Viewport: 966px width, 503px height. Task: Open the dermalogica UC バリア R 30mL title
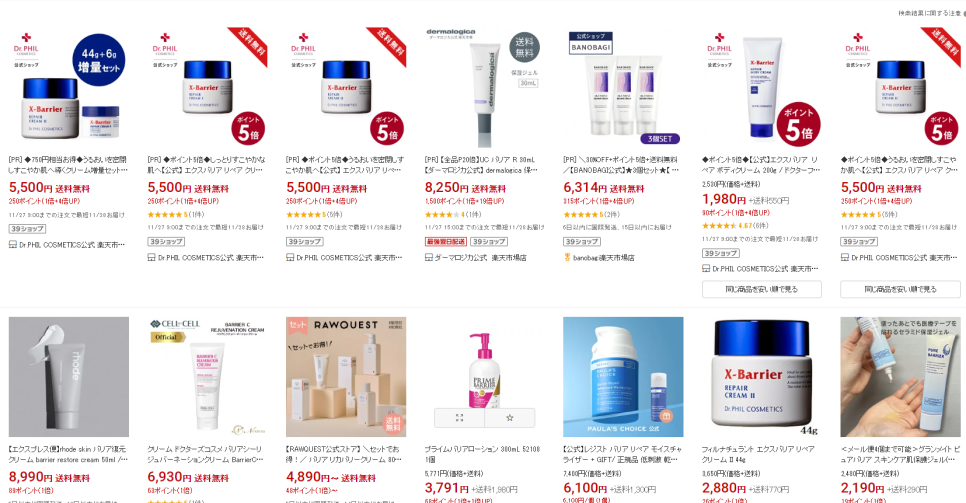click(482, 165)
